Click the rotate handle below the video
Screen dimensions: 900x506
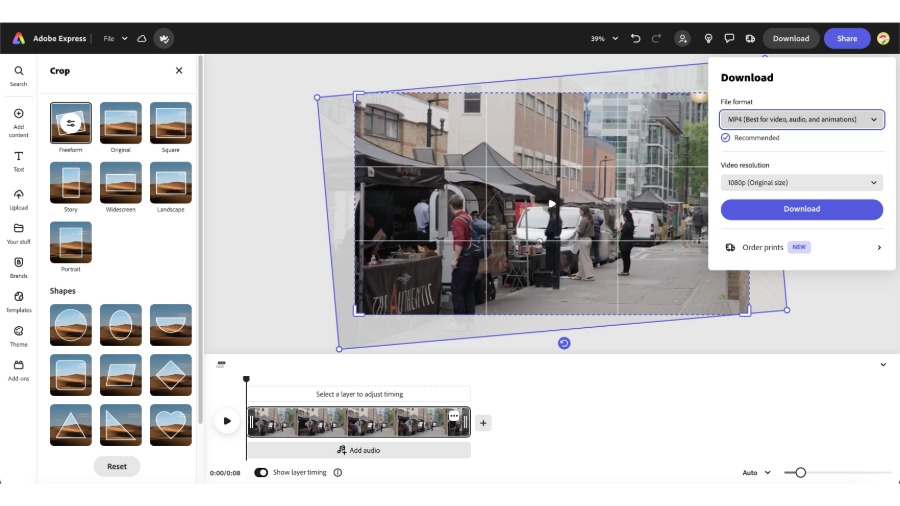coord(564,343)
